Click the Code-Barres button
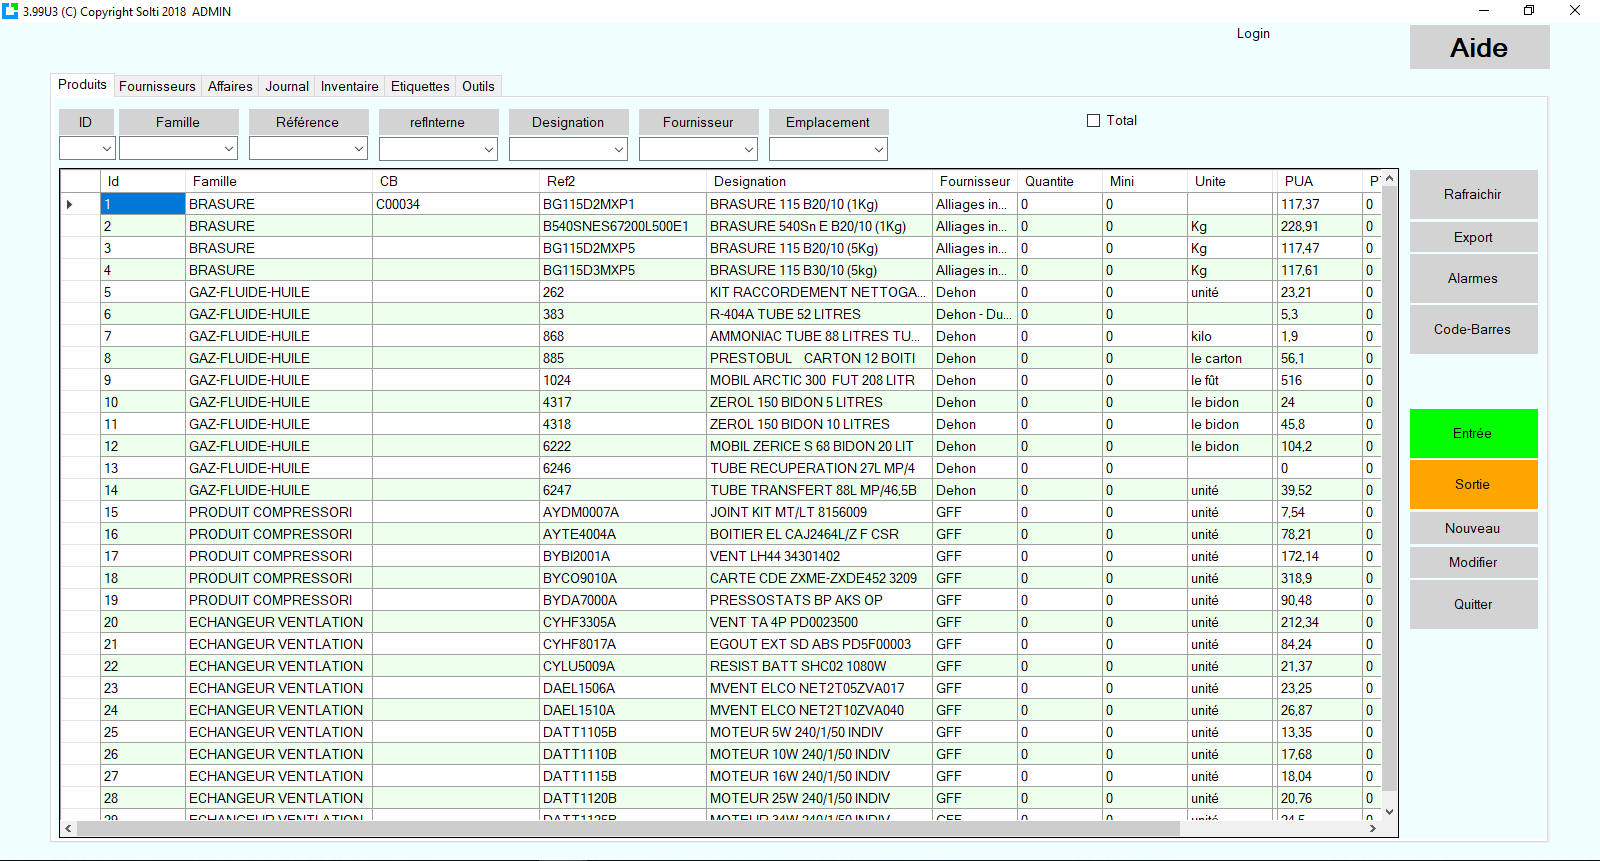The width and height of the screenshot is (1600, 861). (1473, 329)
